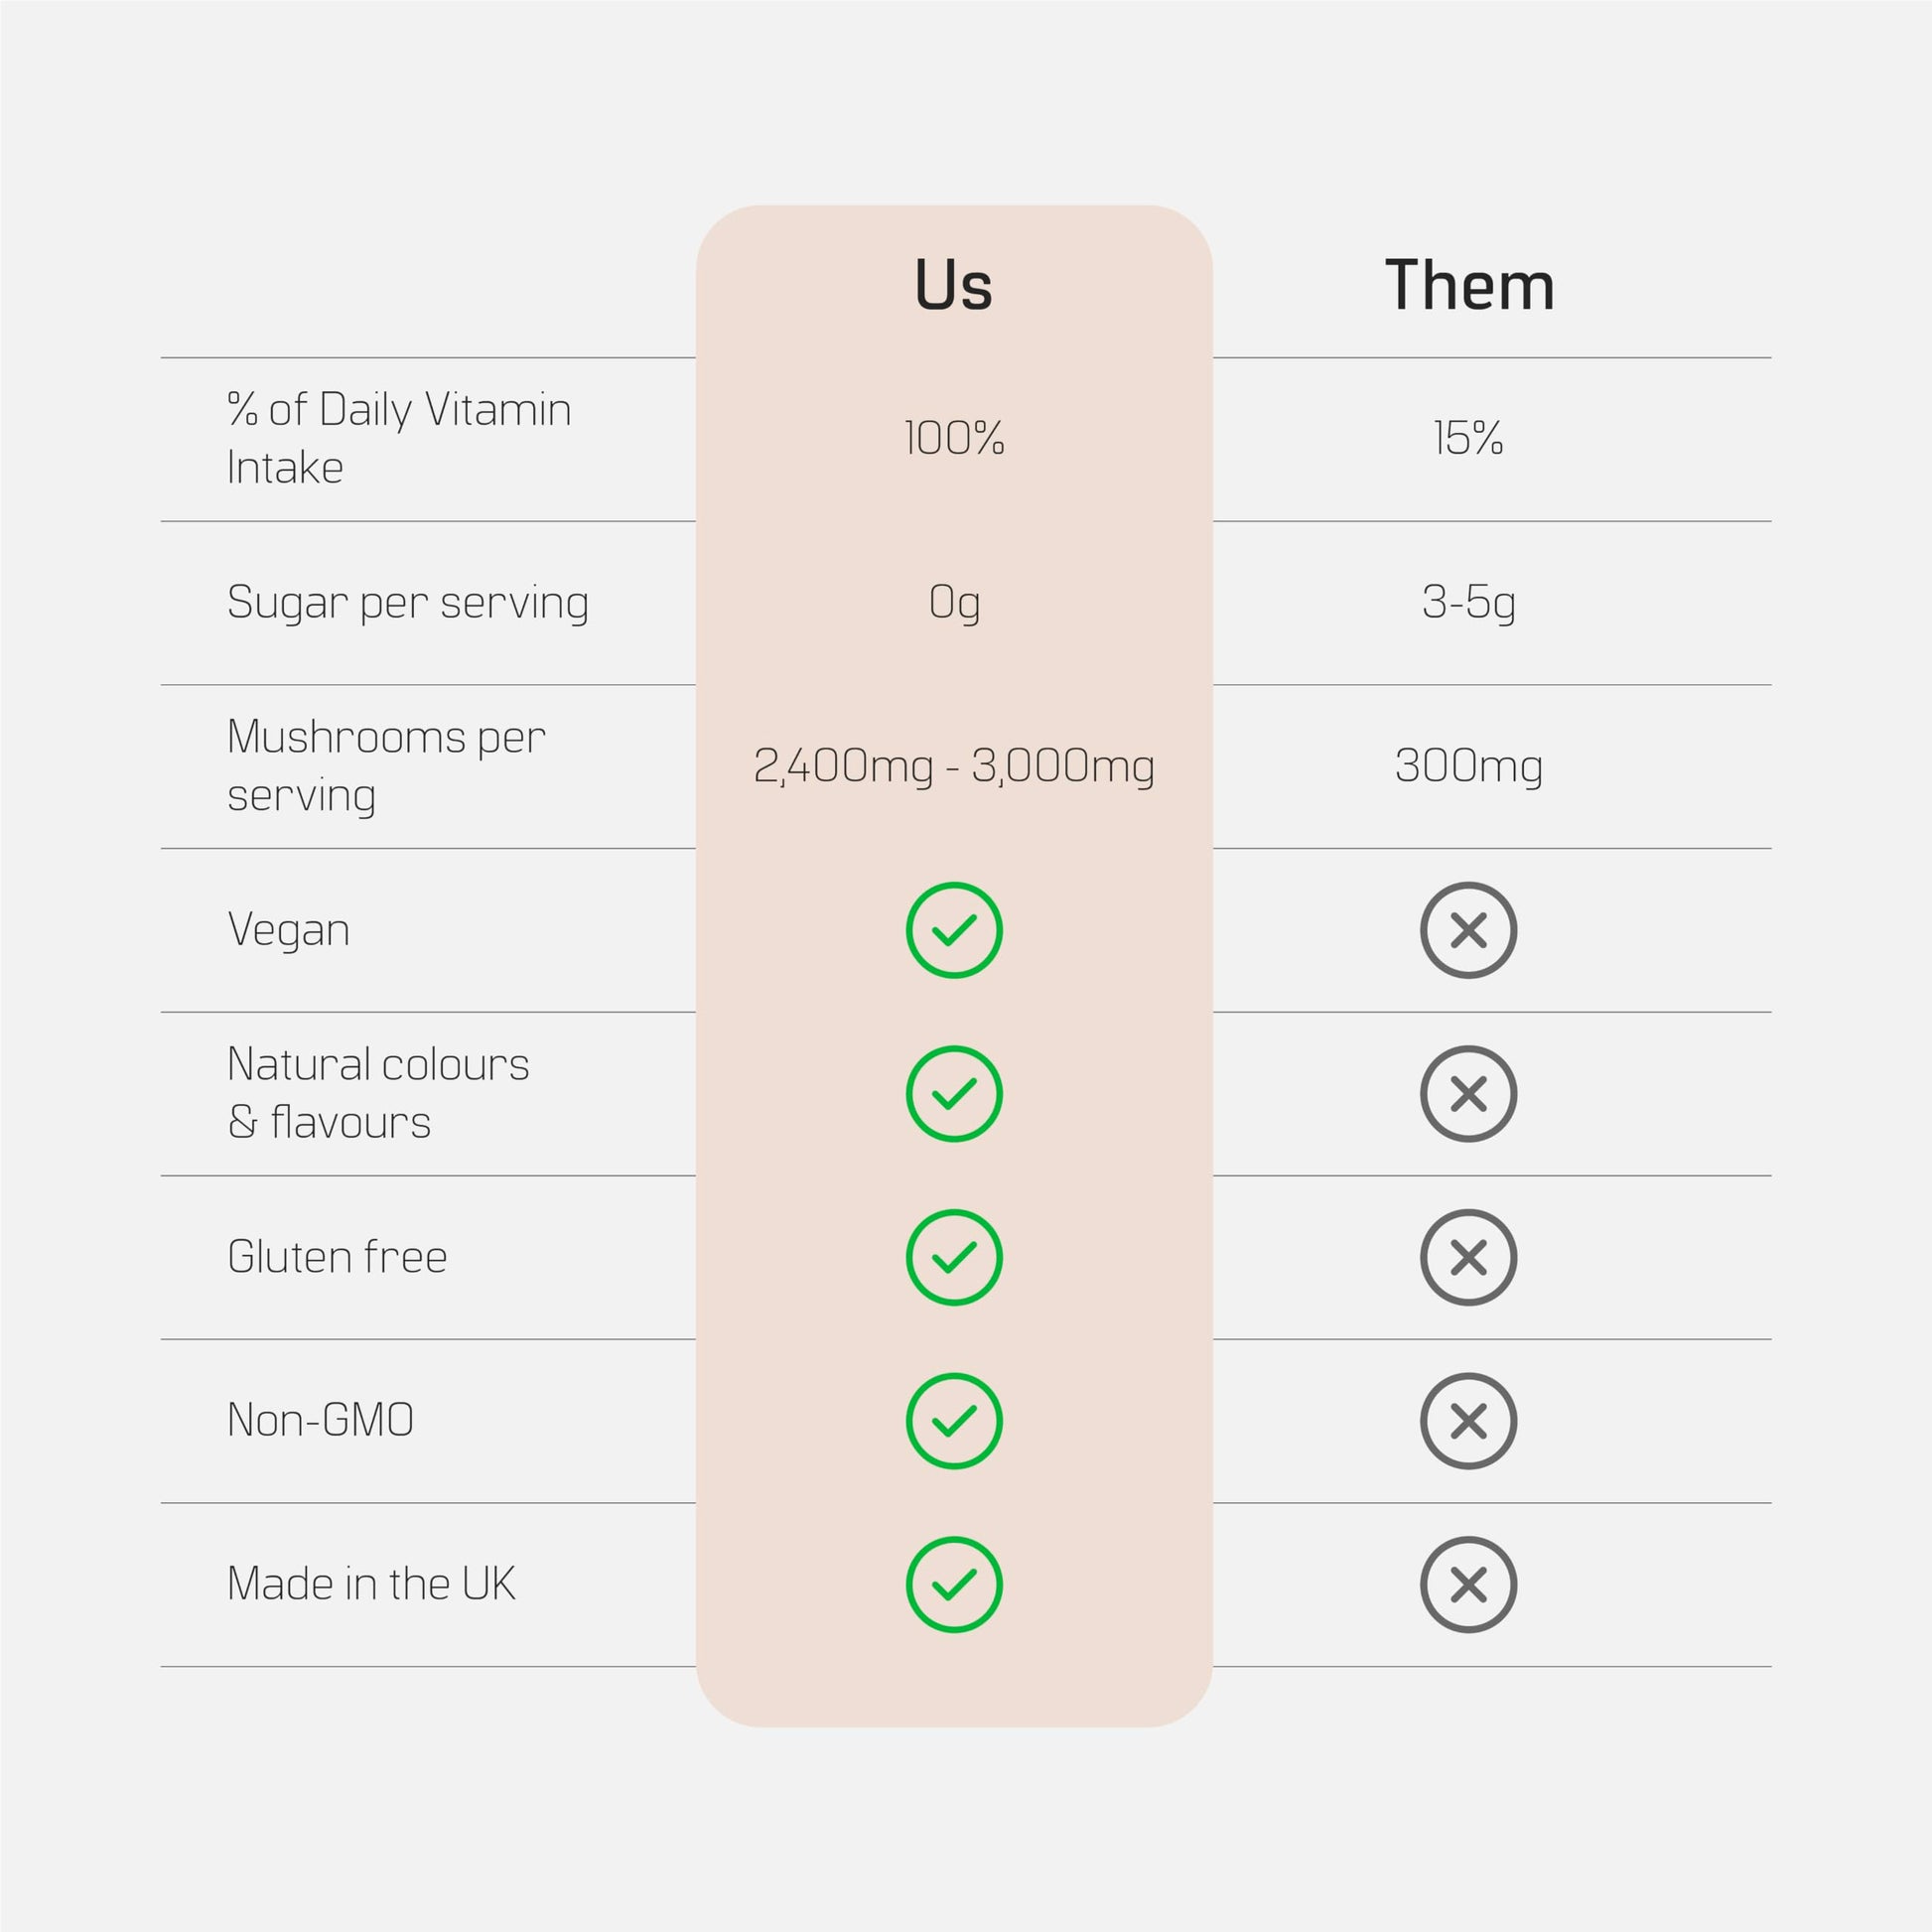The height and width of the screenshot is (1932, 1932).
Task: Click the 15% value under Them
Action: (1468, 439)
